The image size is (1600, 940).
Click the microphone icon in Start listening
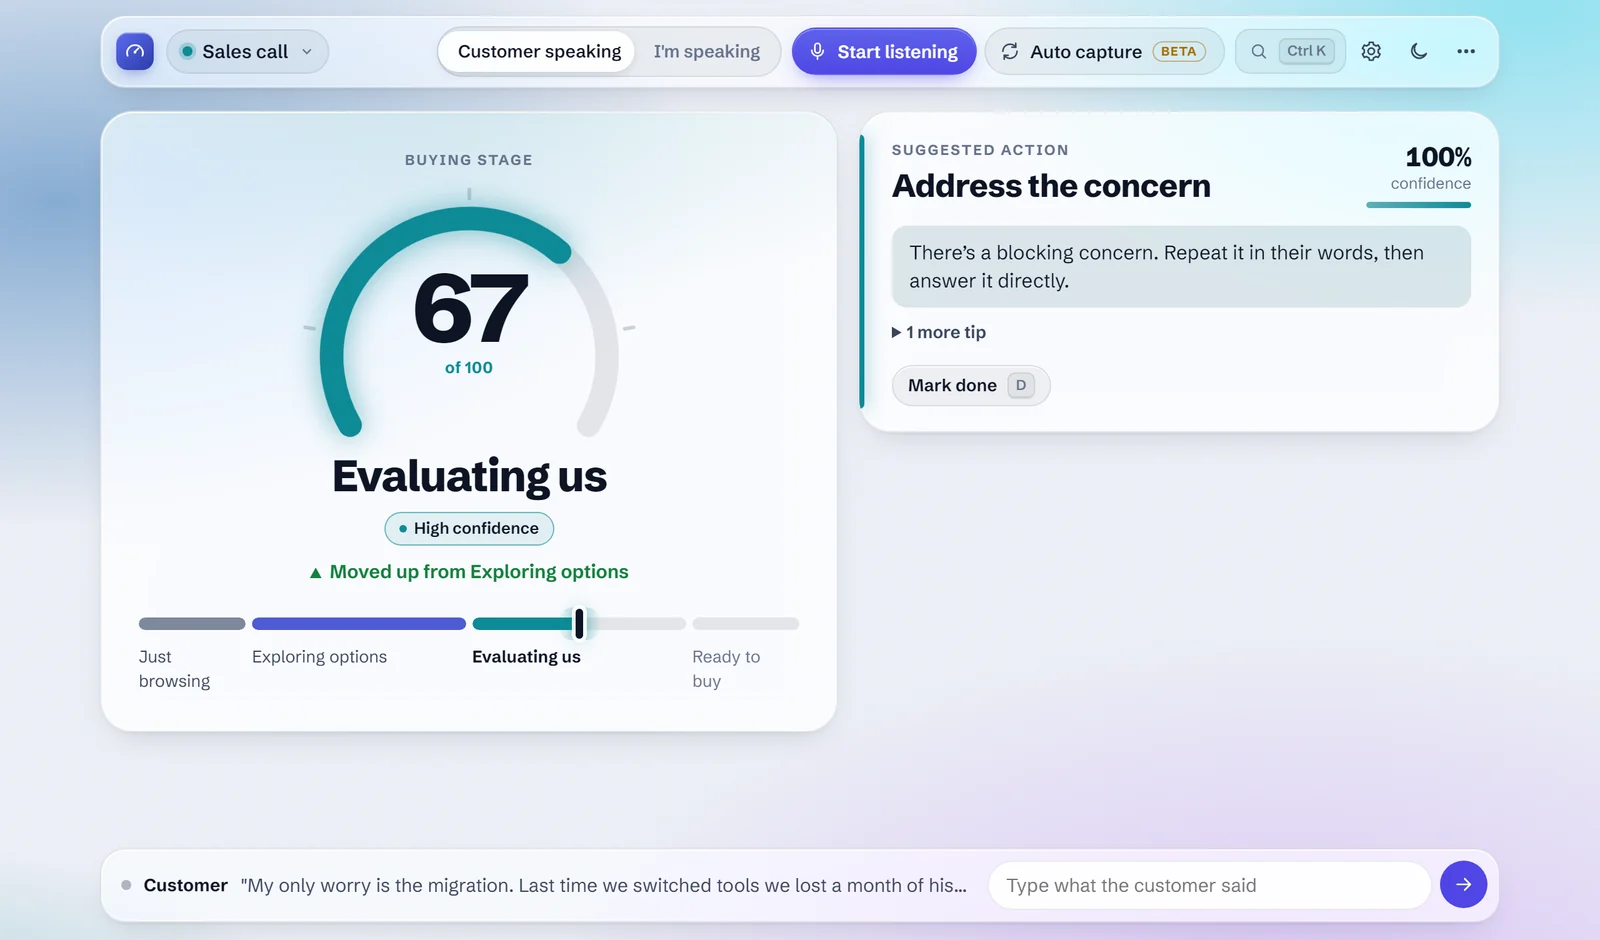tap(817, 51)
